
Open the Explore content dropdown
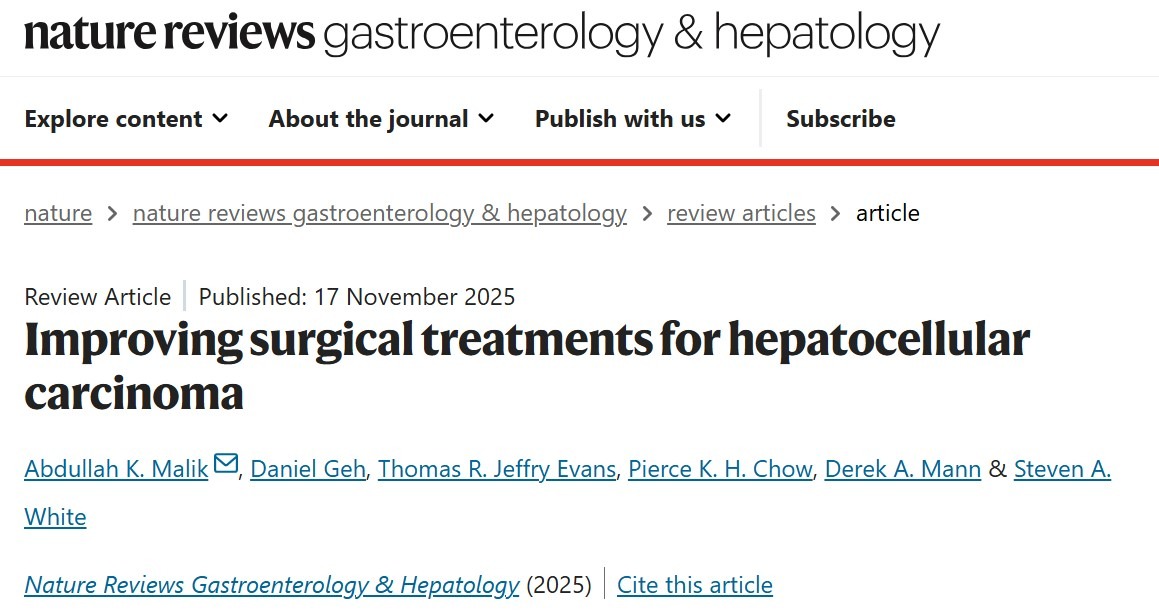click(x=113, y=118)
